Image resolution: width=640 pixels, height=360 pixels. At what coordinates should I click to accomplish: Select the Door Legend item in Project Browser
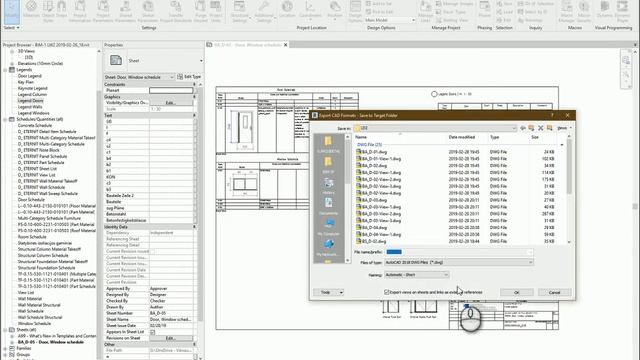click(x=29, y=76)
